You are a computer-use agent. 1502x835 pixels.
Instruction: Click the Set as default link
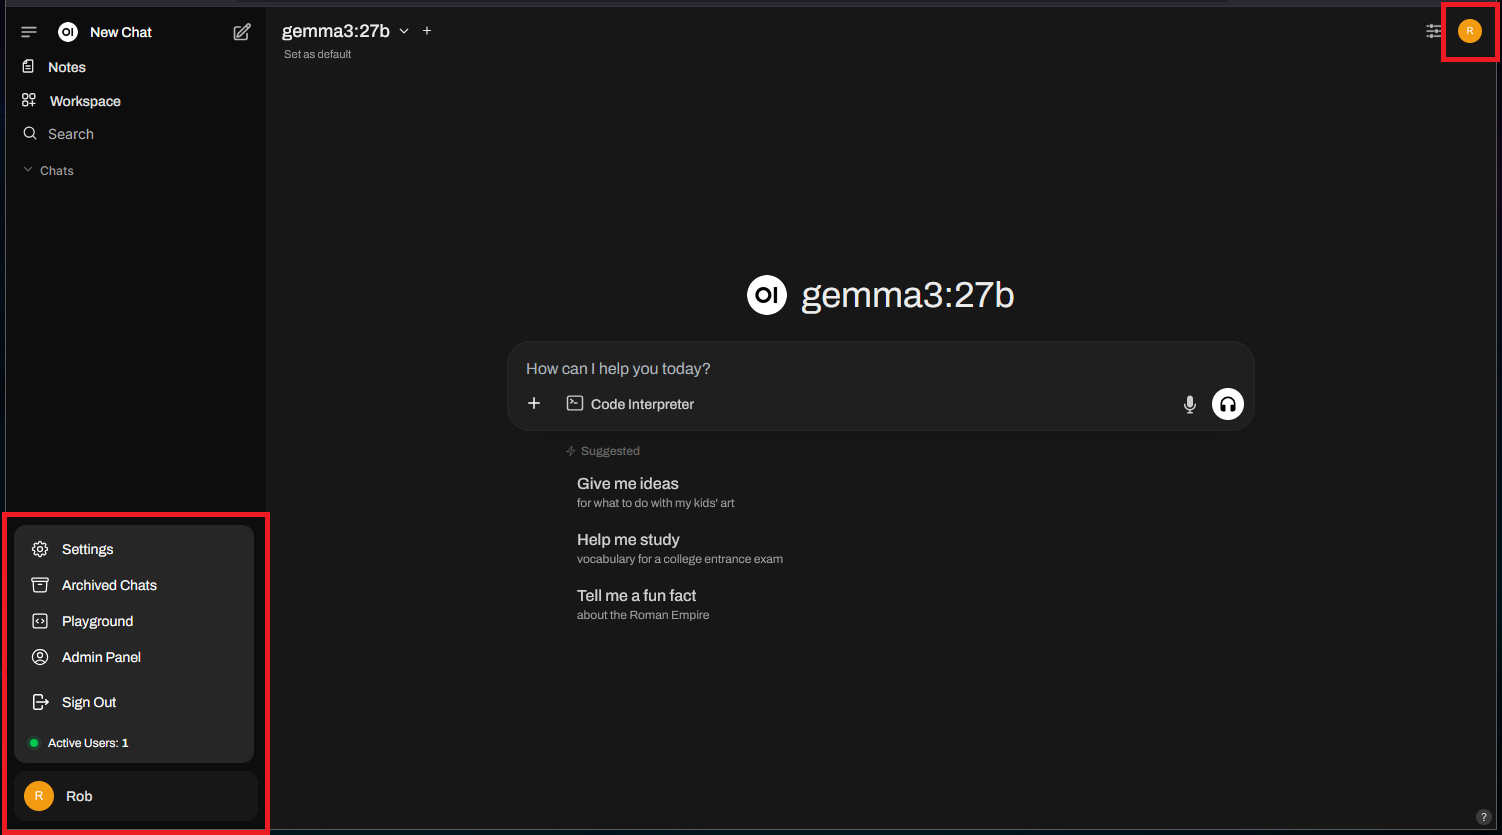click(x=318, y=54)
